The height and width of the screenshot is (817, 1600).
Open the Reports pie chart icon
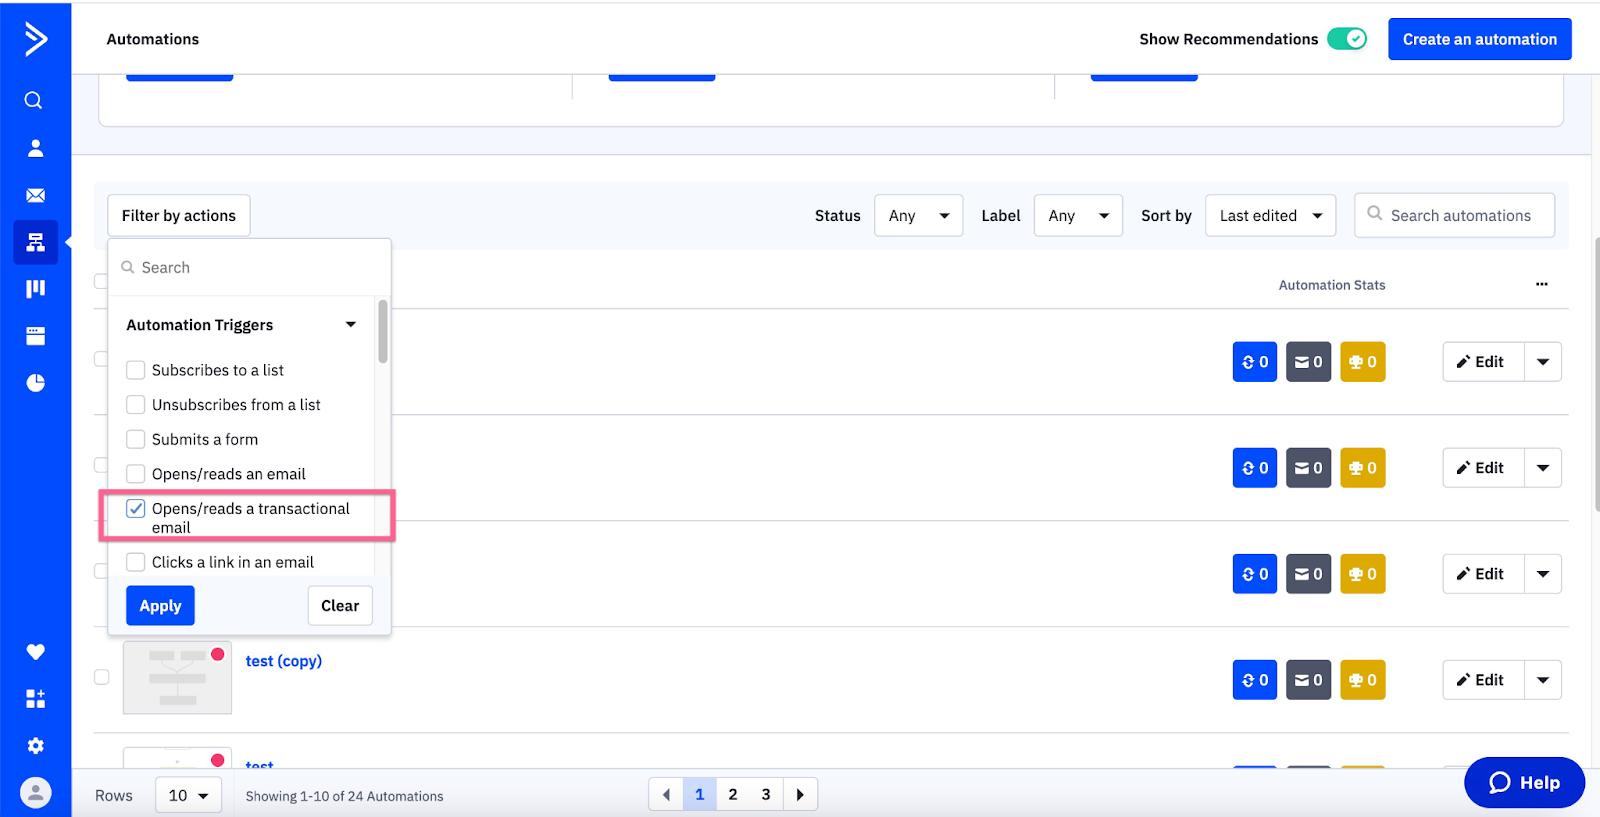35,383
